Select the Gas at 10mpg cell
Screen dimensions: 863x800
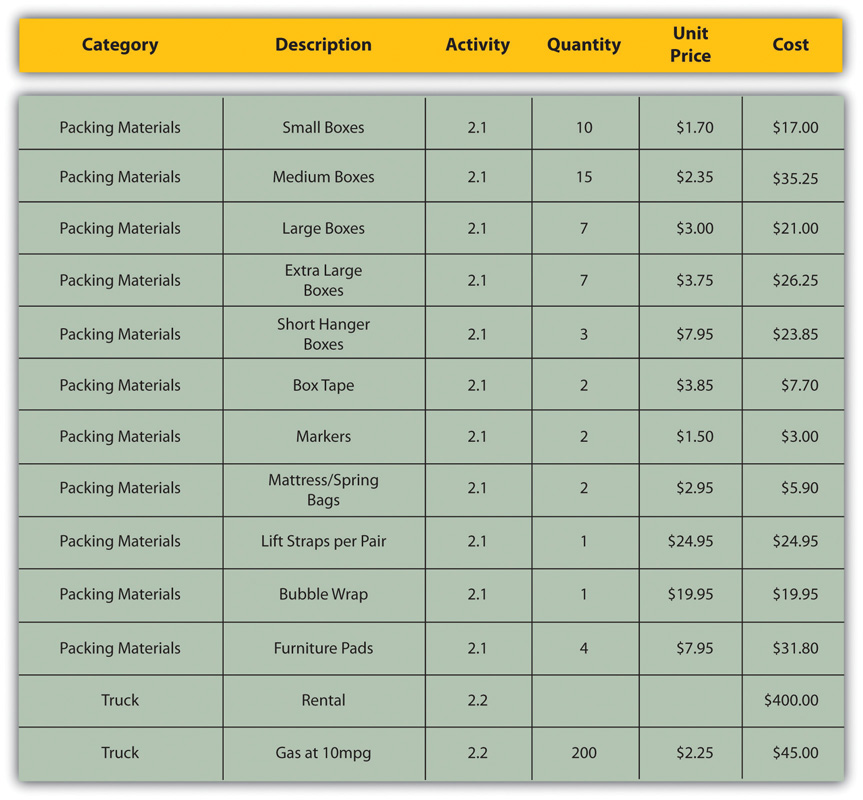pos(323,753)
